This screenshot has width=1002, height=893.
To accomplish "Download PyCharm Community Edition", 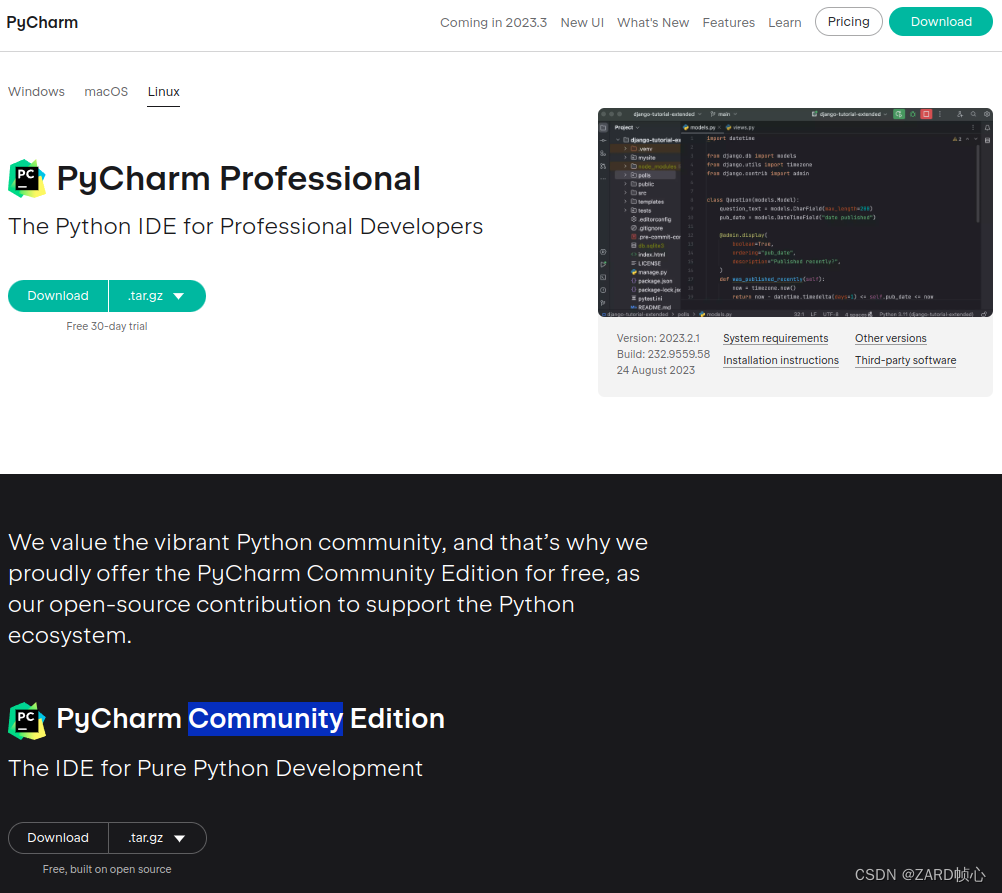I will [x=58, y=838].
